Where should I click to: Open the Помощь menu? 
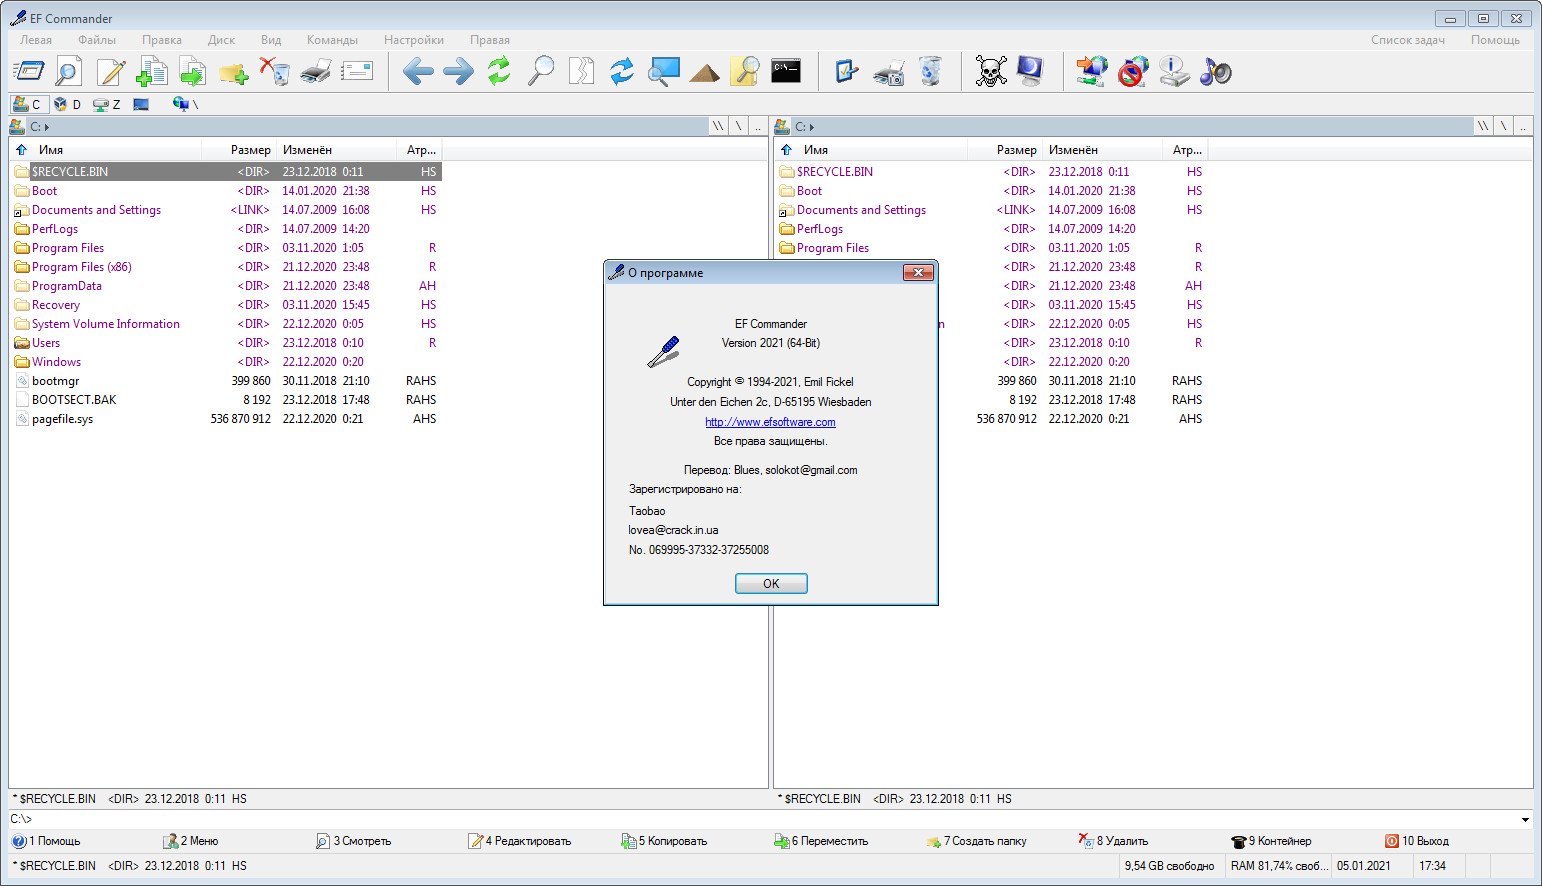(x=1495, y=40)
